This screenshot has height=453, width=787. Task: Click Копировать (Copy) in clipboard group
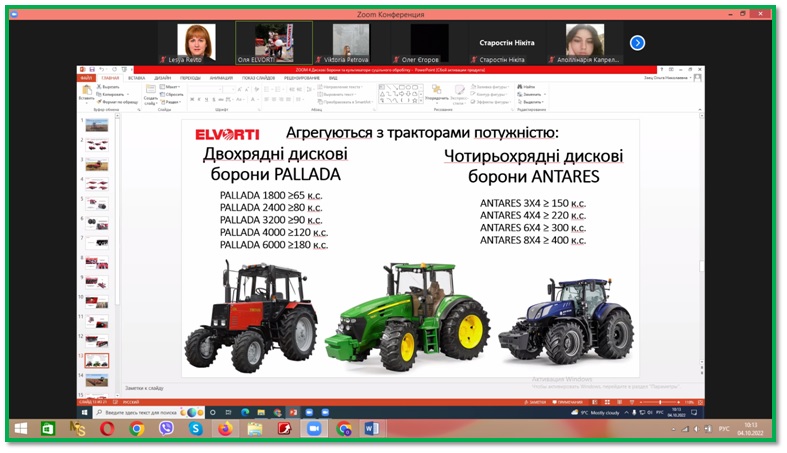111,94
